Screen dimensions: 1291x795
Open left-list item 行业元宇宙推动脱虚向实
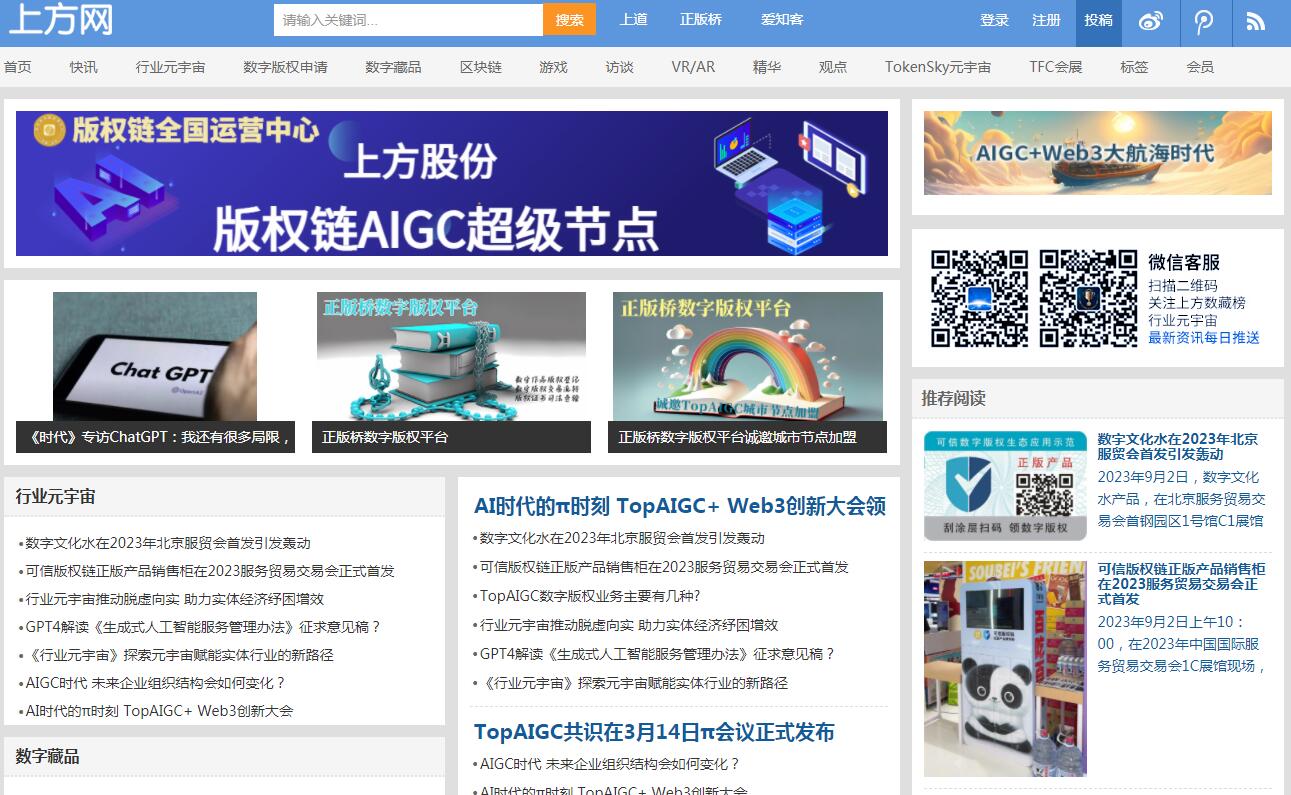pos(175,599)
